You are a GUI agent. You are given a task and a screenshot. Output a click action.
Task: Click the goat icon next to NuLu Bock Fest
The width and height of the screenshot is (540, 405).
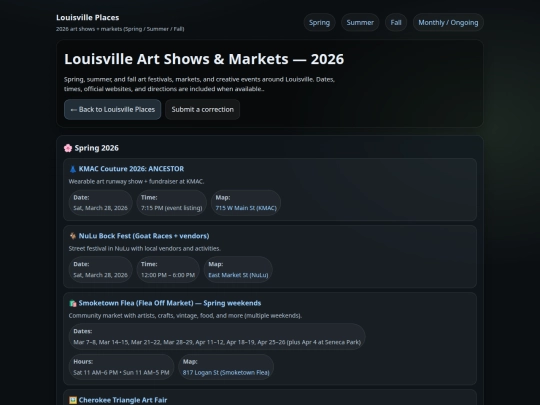click(x=73, y=236)
